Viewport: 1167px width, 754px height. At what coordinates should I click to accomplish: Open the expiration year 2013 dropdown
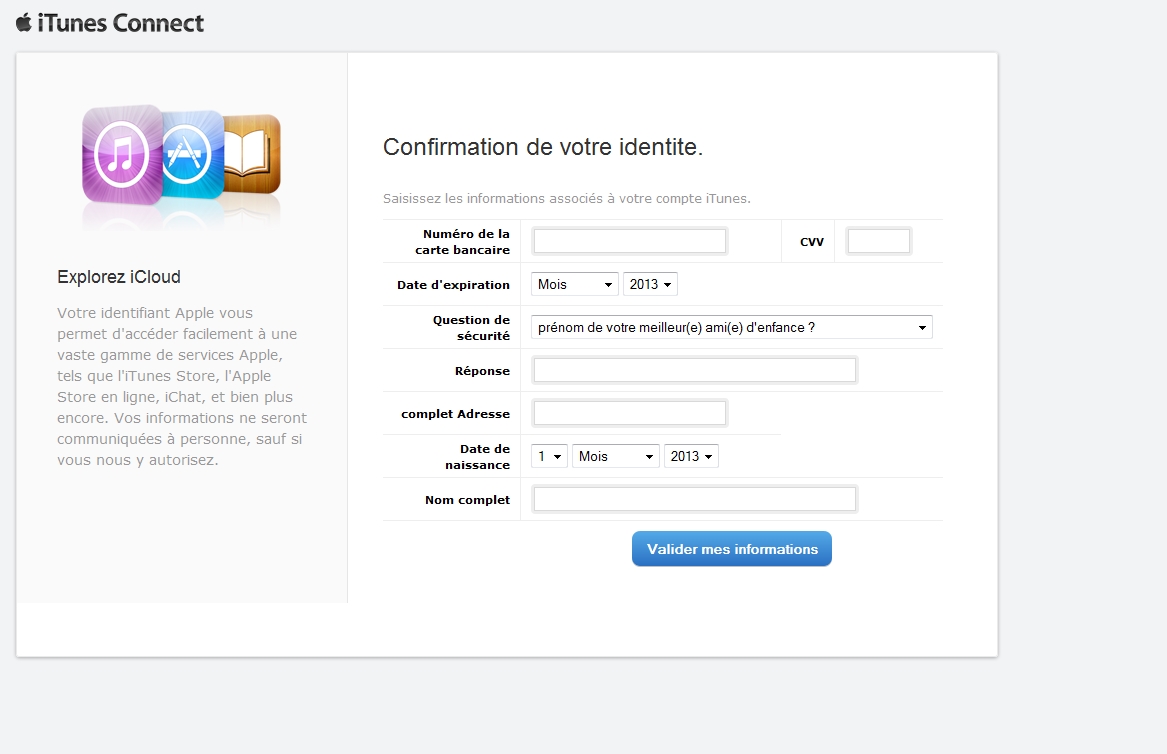pyautogui.click(x=650, y=284)
